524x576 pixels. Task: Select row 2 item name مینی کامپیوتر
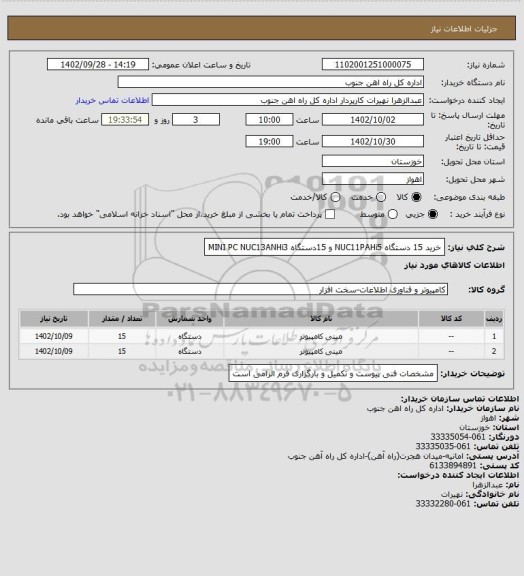(x=321, y=351)
